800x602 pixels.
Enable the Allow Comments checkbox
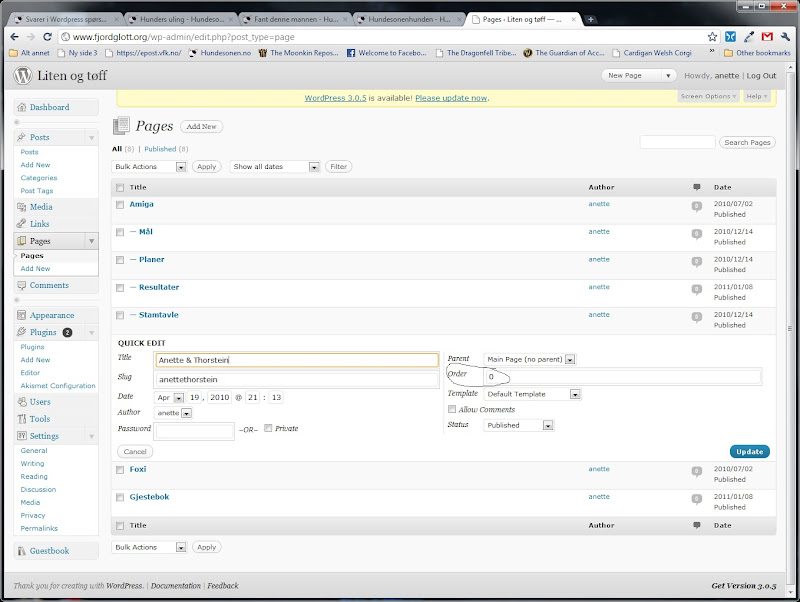pyautogui.click(x=452, y=409)
